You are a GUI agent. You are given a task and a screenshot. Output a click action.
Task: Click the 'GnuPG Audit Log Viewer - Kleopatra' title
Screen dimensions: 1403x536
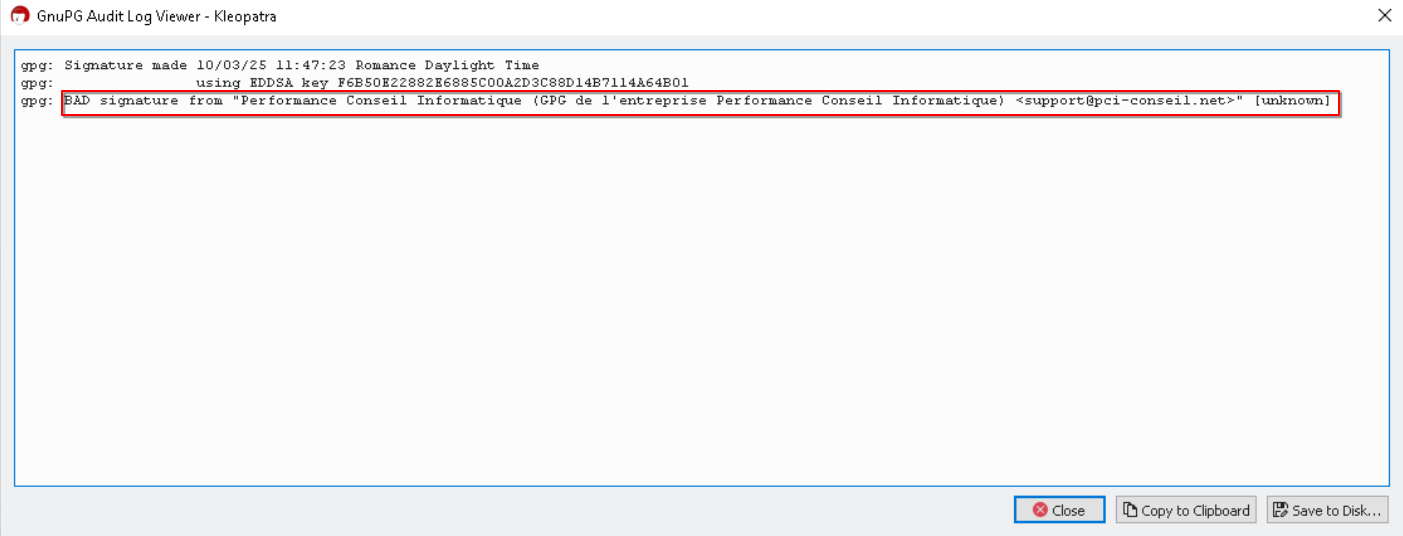click(157, 16)
